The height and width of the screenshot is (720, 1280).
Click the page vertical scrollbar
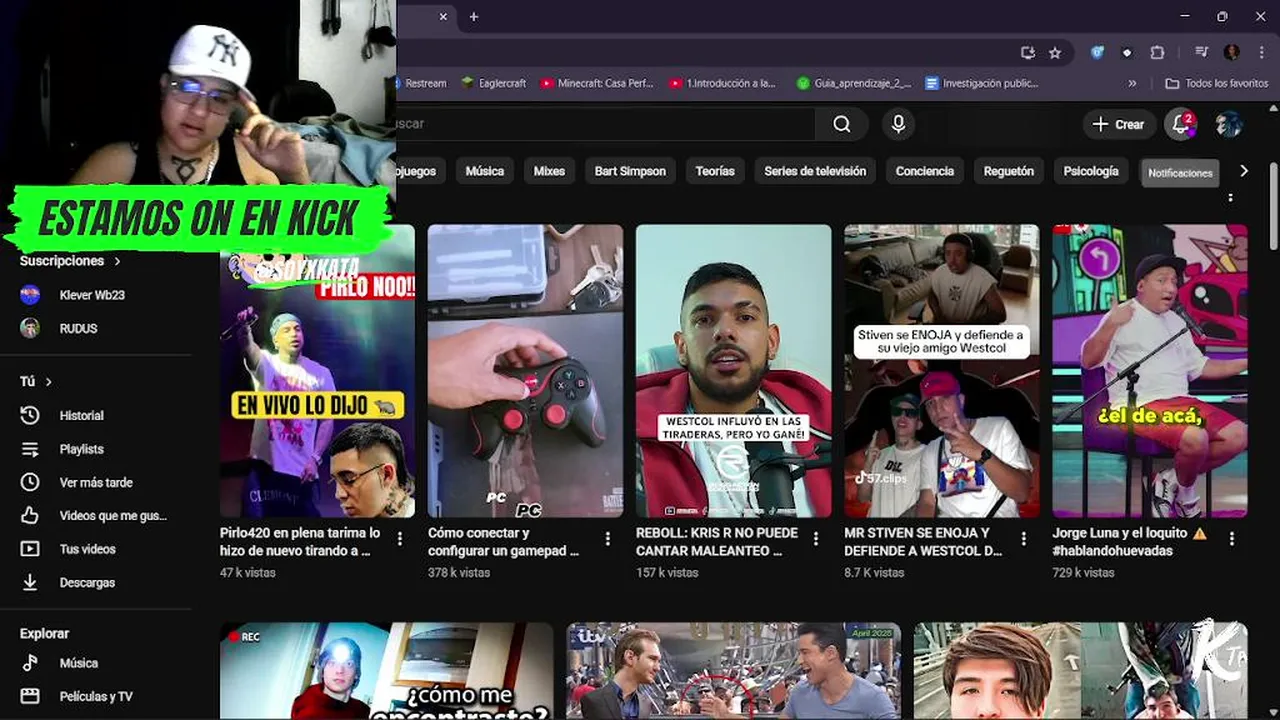1273,205
